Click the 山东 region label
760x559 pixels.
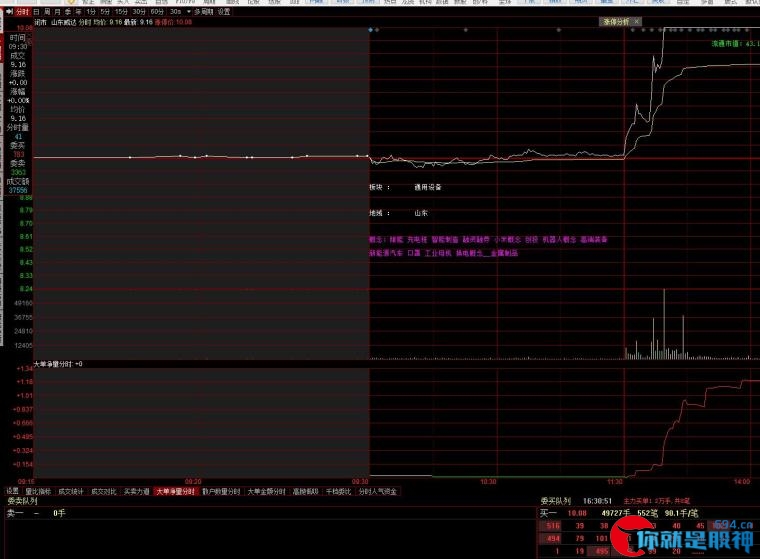pos(421,213)
